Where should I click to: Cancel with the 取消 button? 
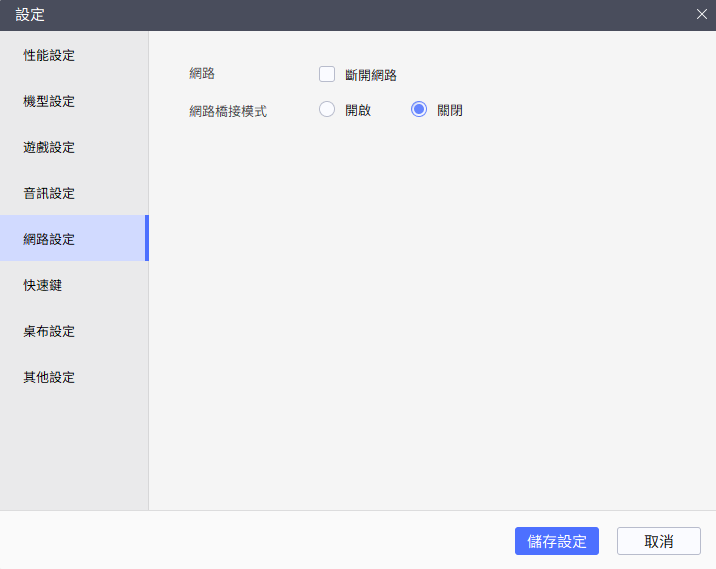pyautogui.click(x=658, y=541)
